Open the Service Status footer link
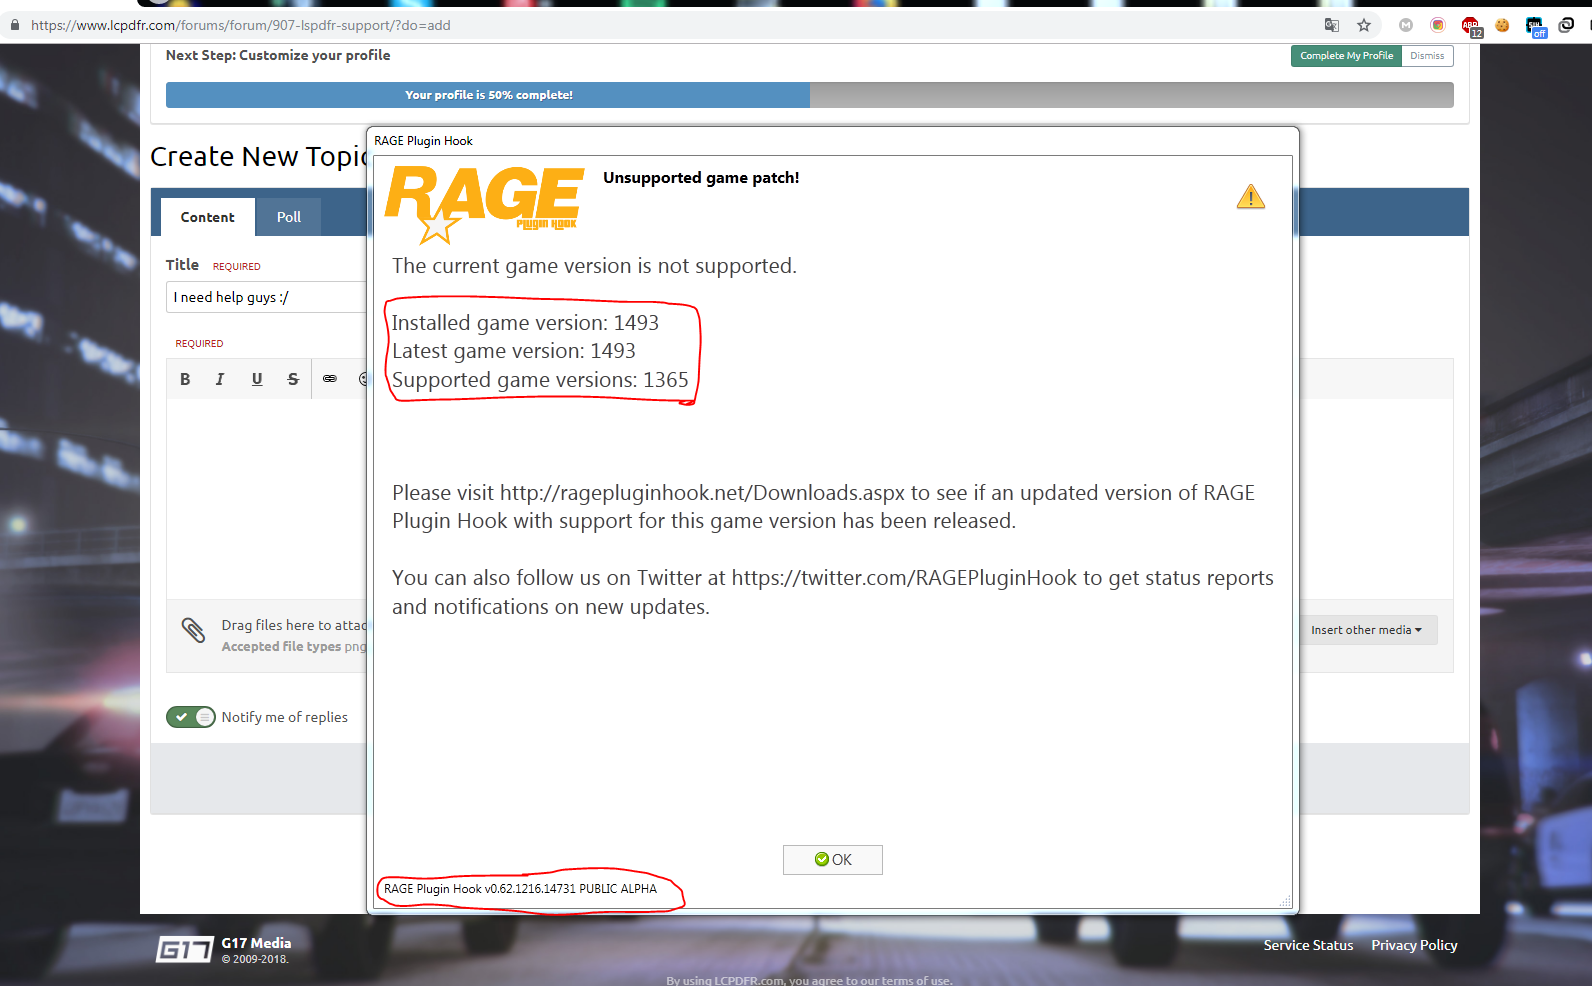The width and height of the screenshot is (1592, 986). (x=1308, y=945)
